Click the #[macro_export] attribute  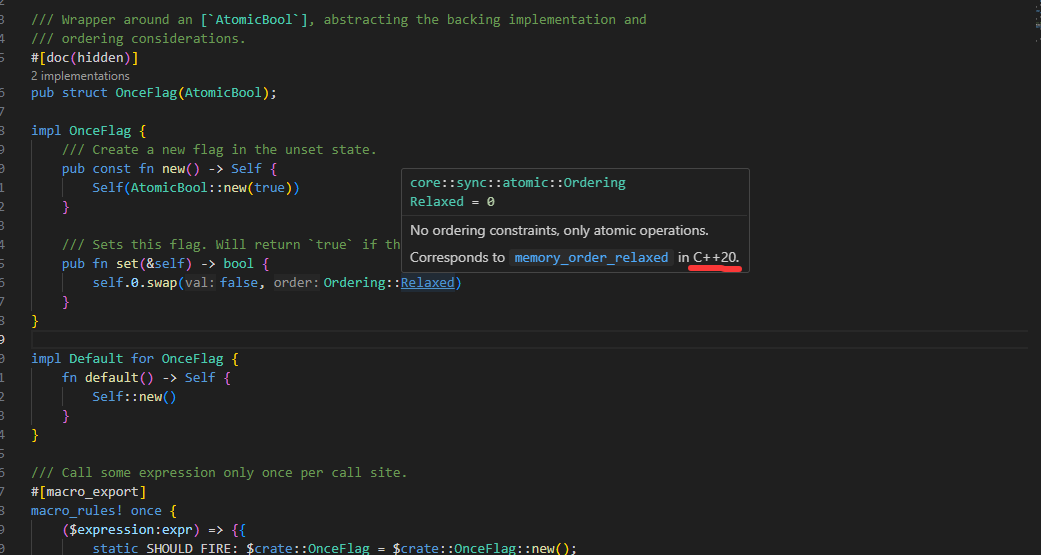click(x=88, y=491)
